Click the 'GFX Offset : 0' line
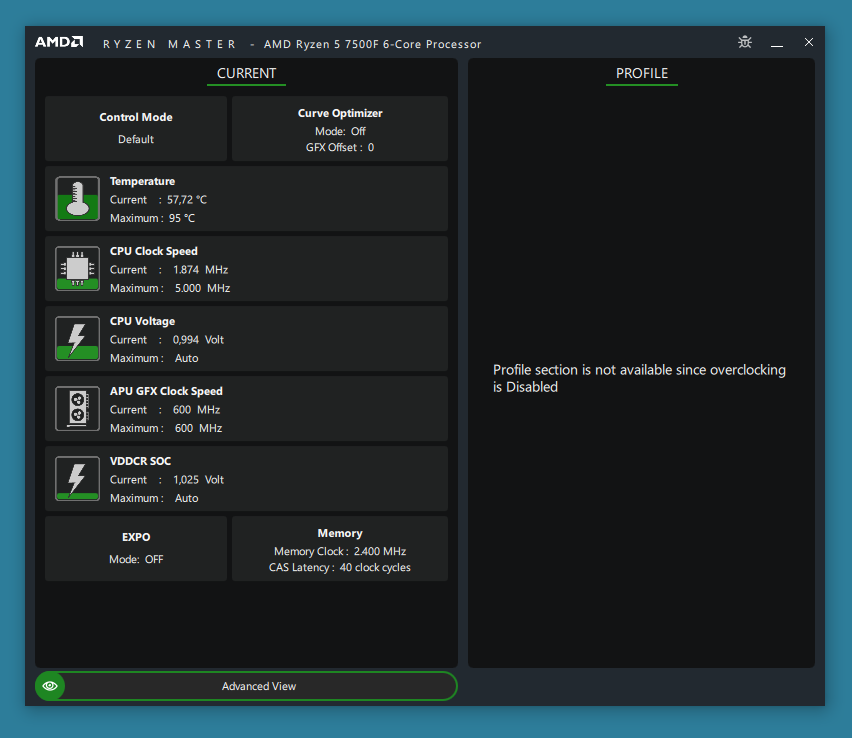Image resolution: width=852 pixels, height=738 pixels. pyautogui.click(x=340, y=148)
